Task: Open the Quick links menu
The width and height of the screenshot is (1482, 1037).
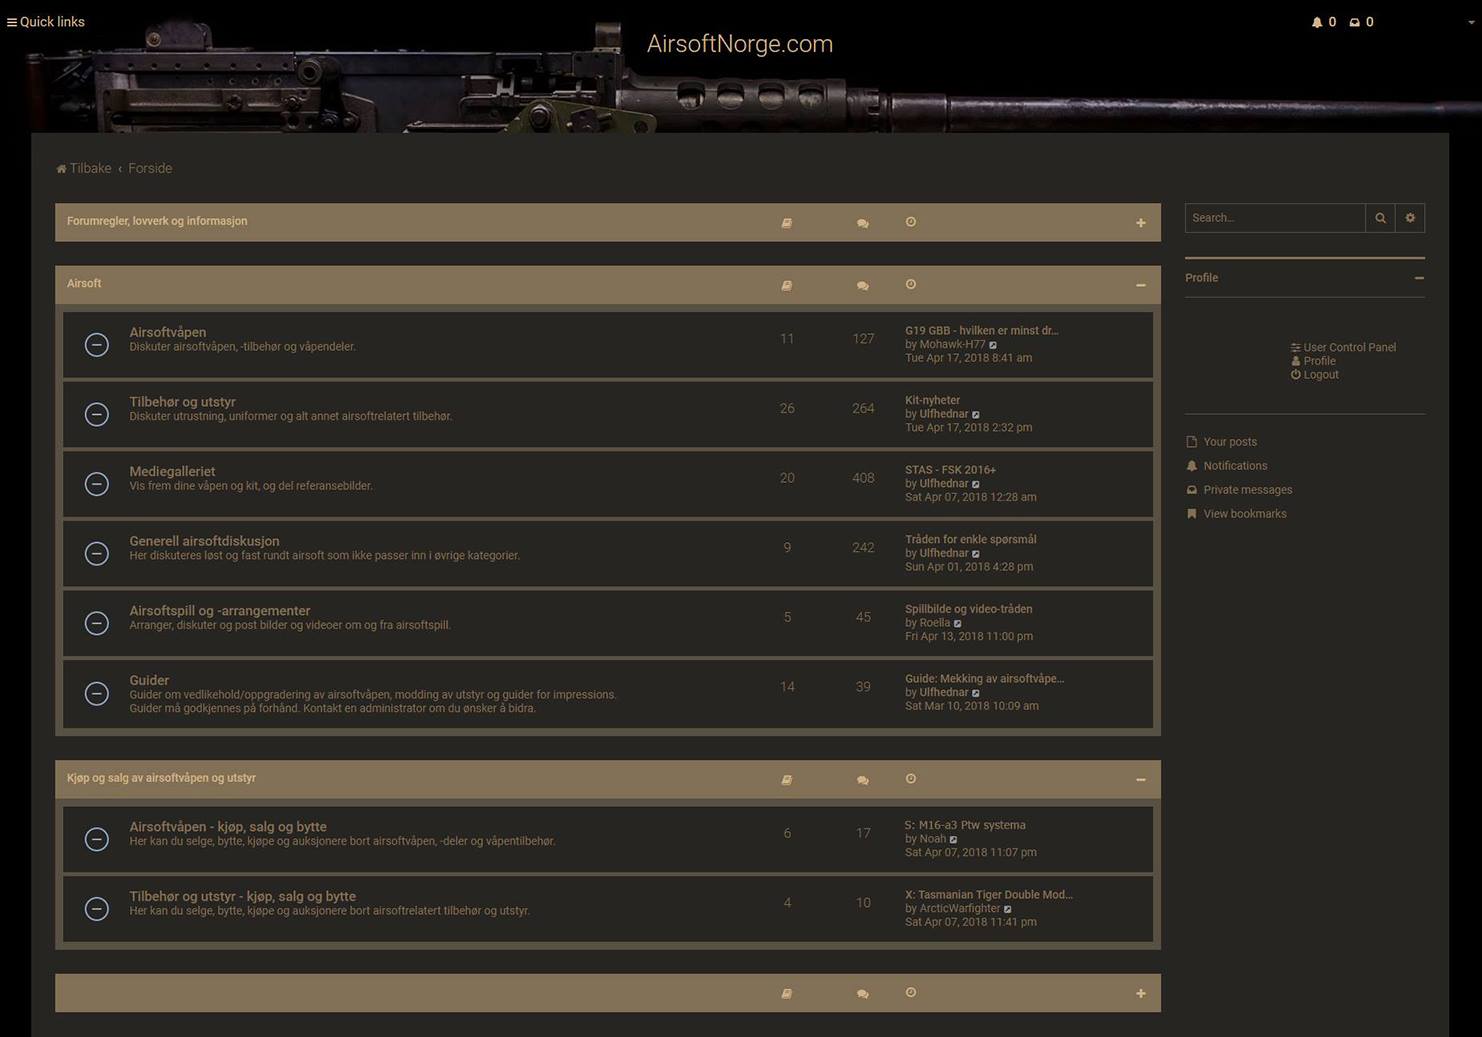Action: click(x=46, y=22)
